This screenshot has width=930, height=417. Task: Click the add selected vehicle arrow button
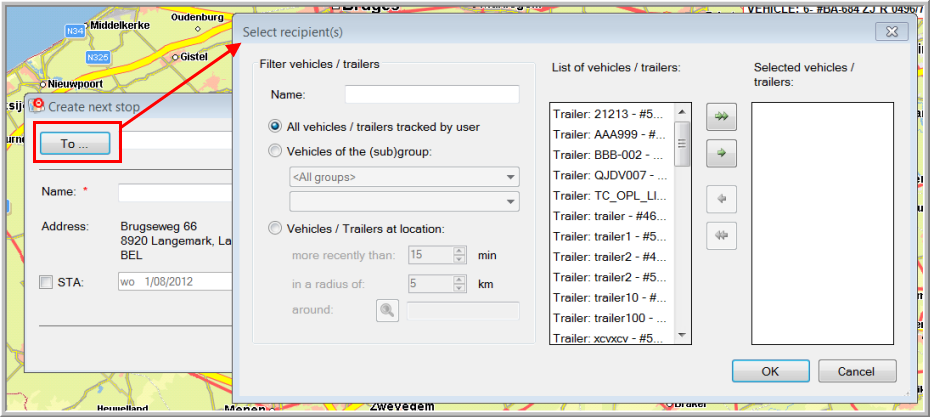click(x=720, y=154)
